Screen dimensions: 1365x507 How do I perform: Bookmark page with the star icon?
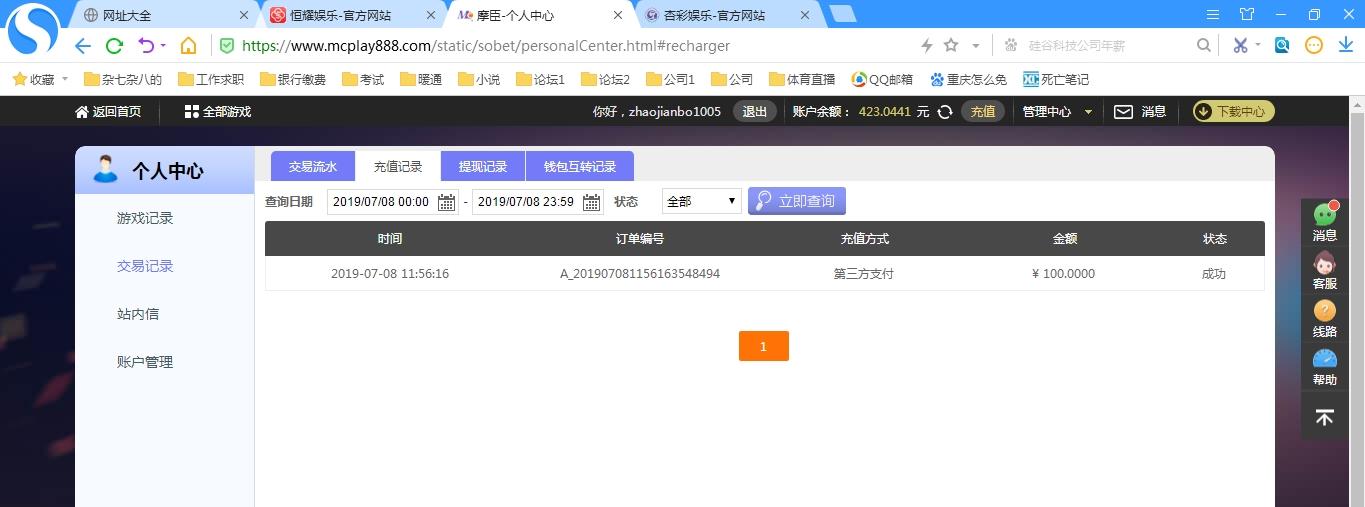click(x=951, y=45)
